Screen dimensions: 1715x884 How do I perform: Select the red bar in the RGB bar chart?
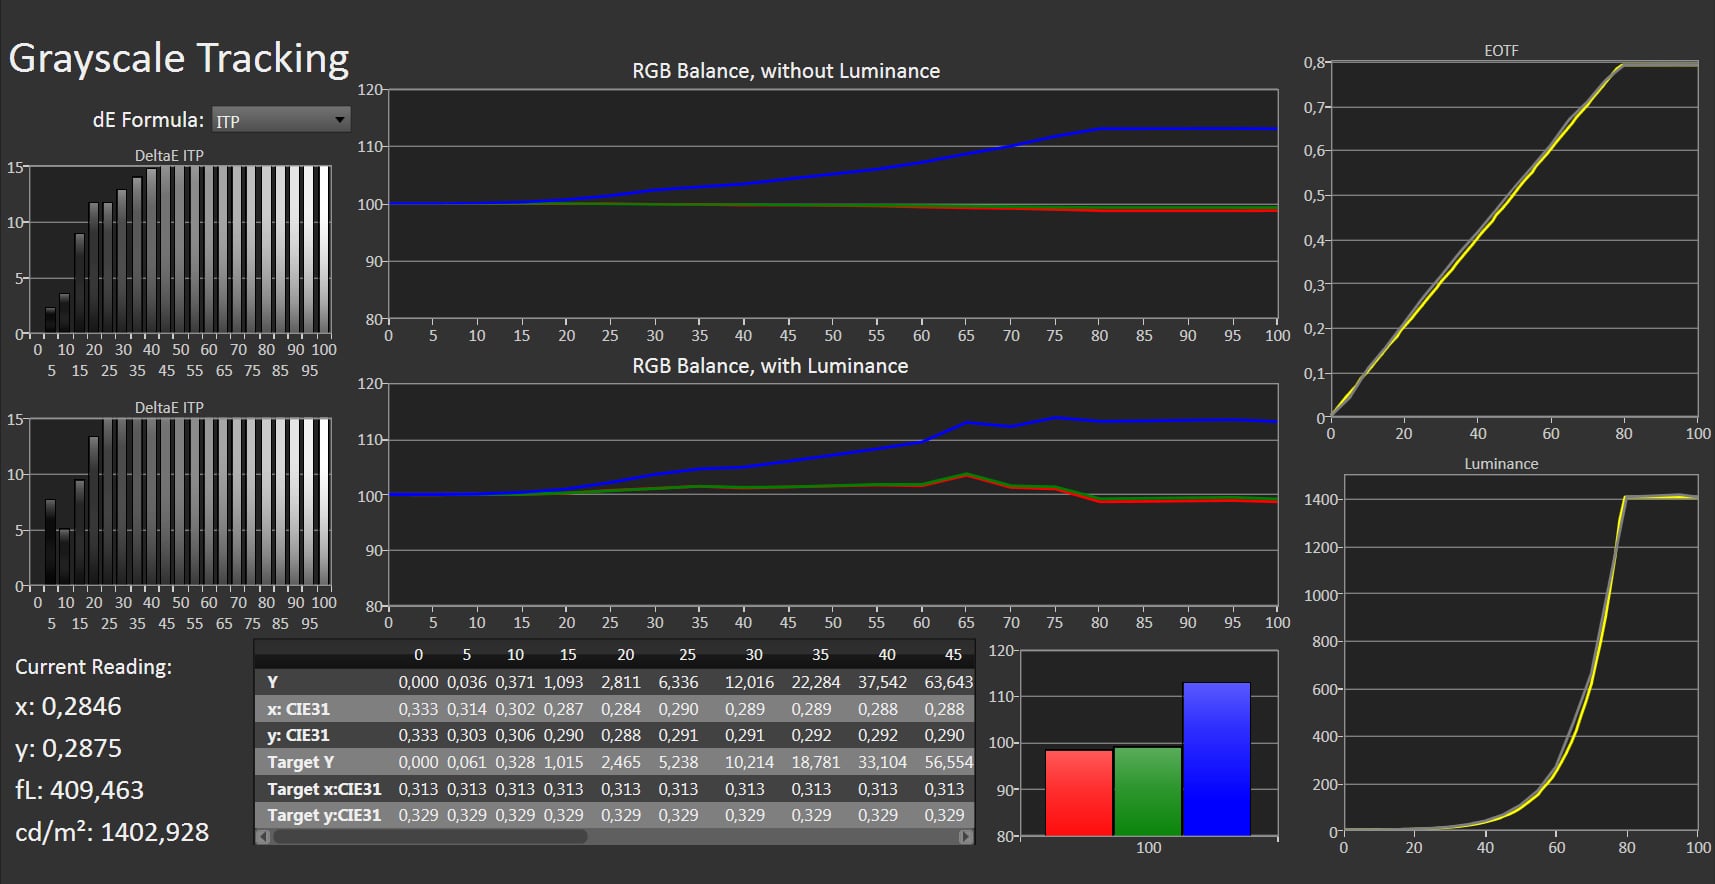pyautogui.click(x=1079, y=792)
